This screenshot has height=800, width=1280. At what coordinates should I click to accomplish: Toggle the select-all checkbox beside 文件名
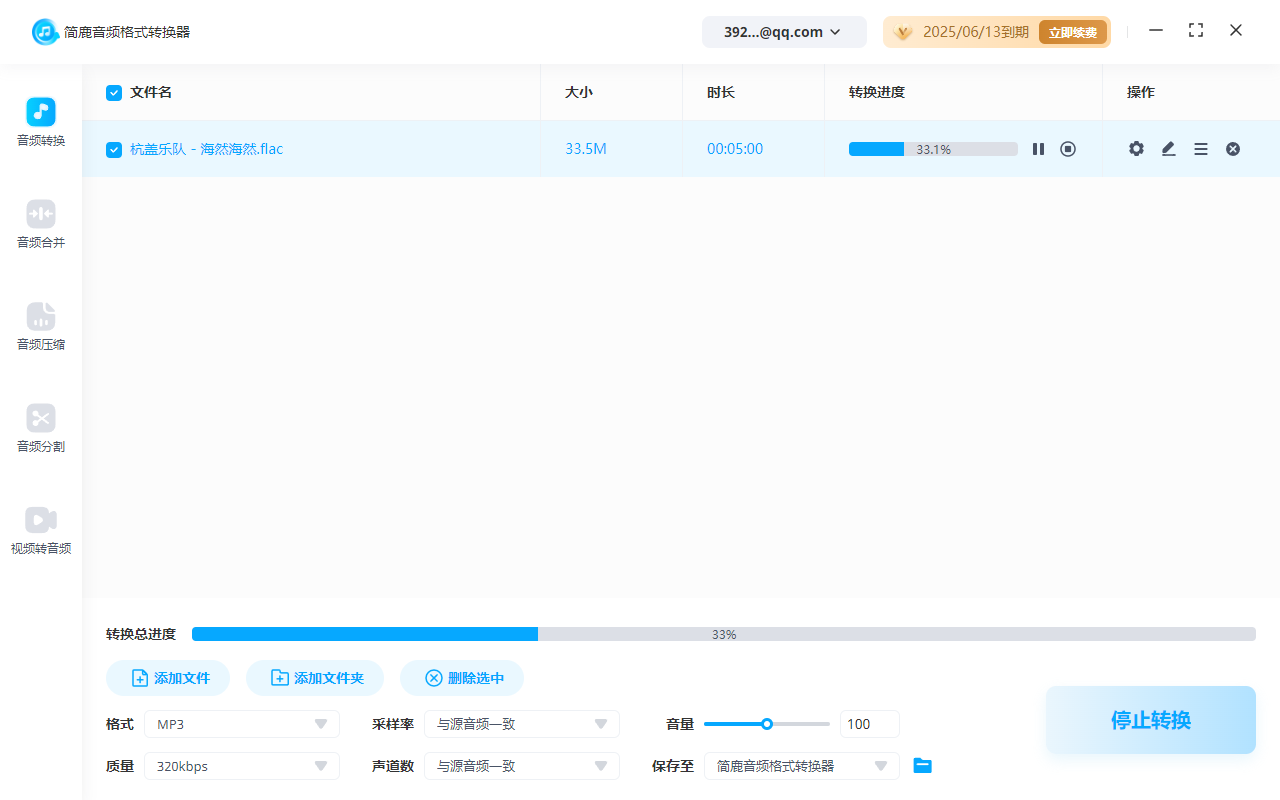114,93
